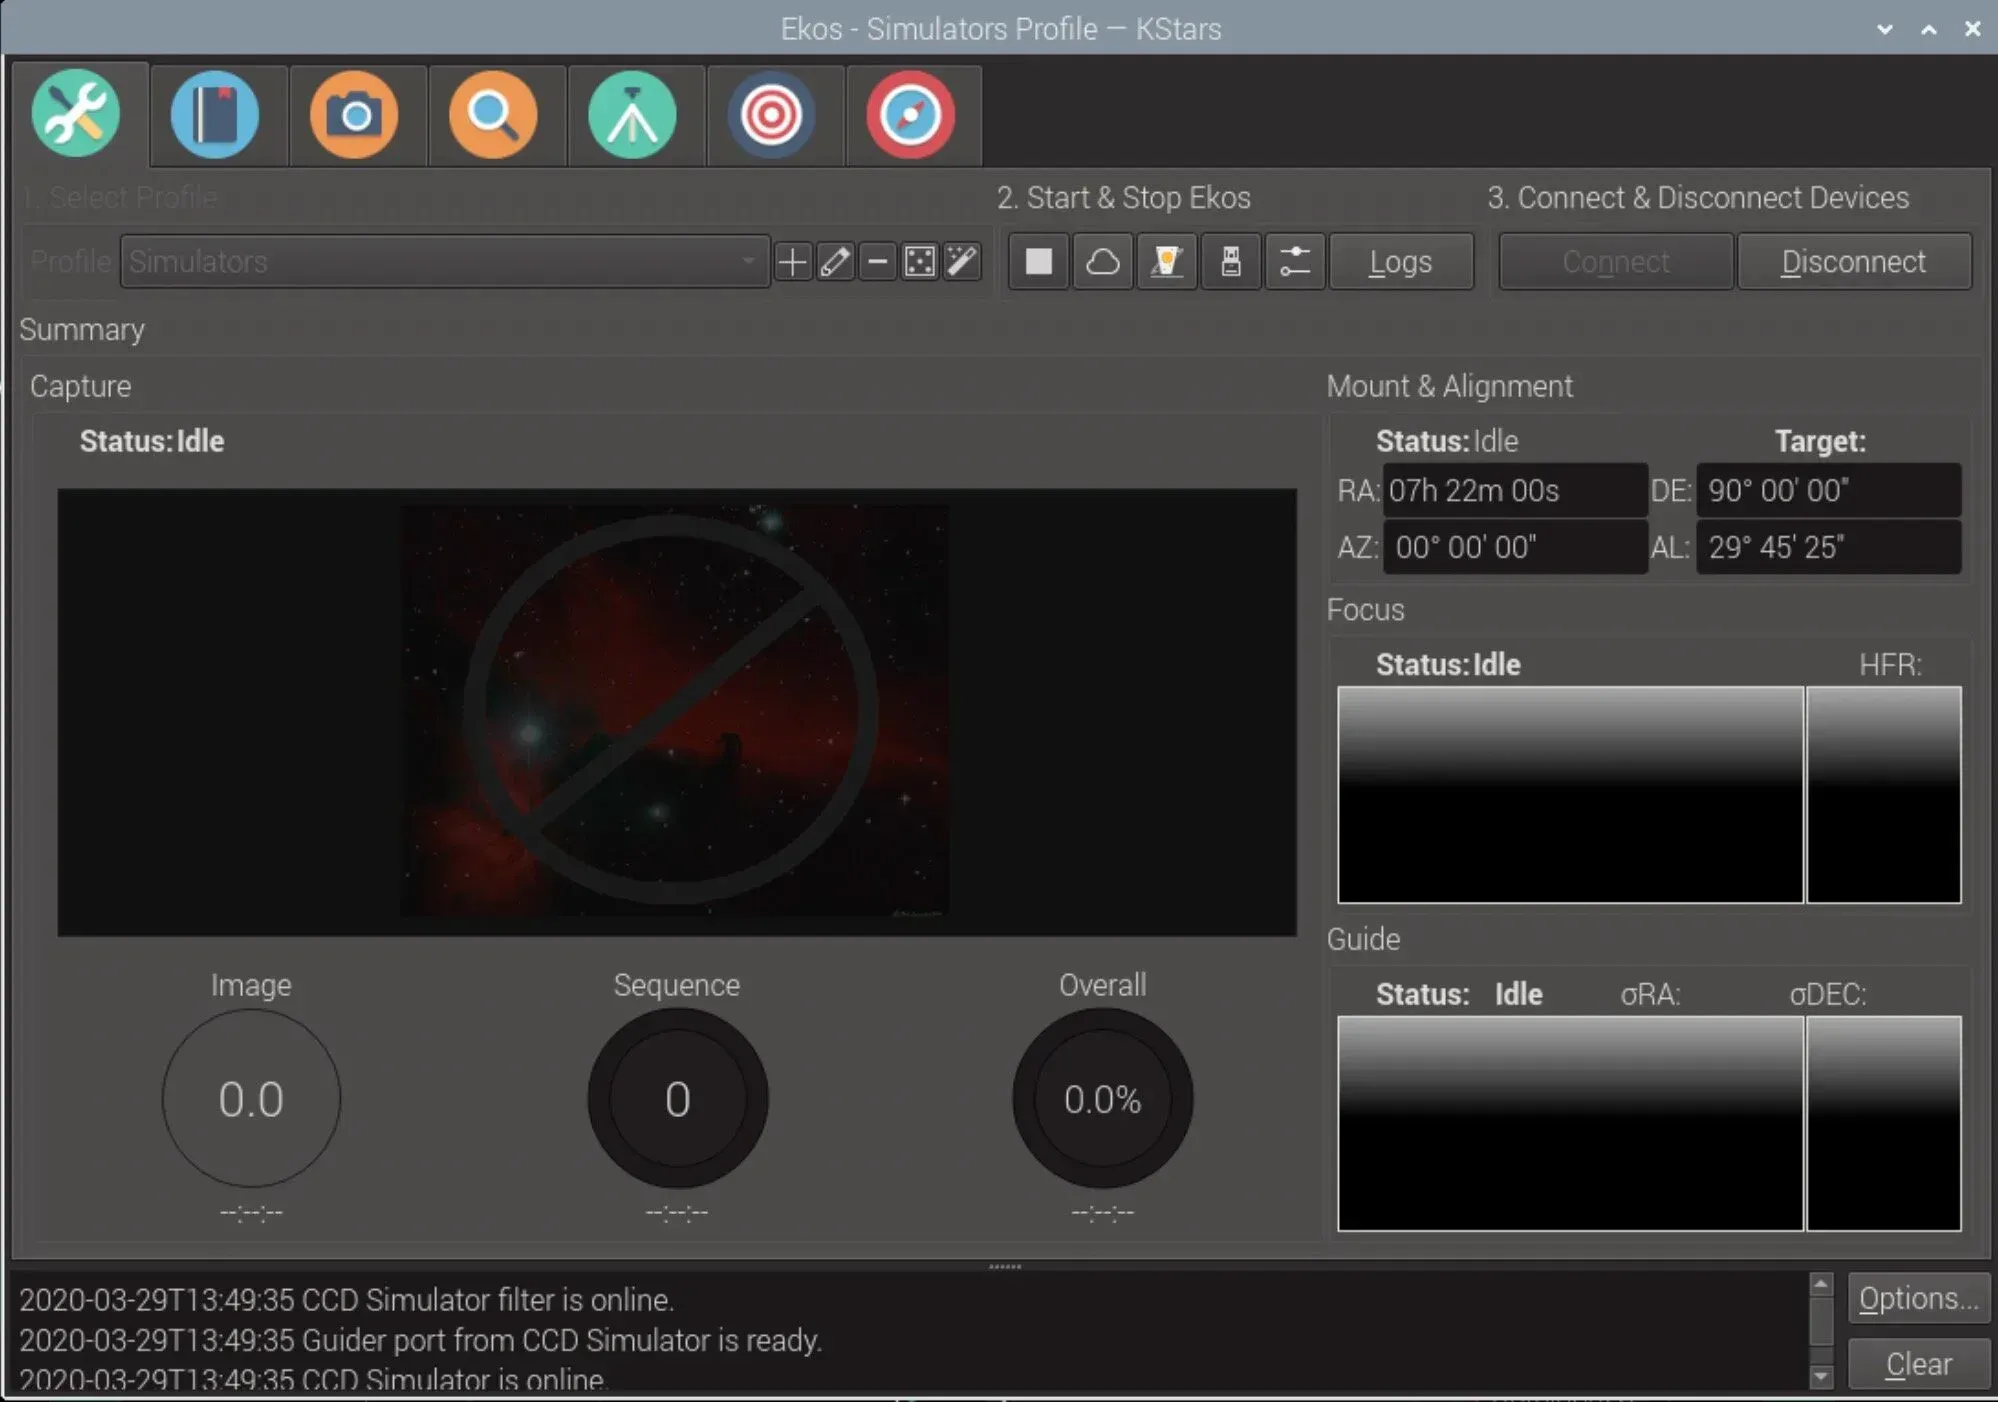The height and width of the screenshot is (1402, 1998).
Task: Toggle the observatory power USB button
Action: coord(1231,261)
